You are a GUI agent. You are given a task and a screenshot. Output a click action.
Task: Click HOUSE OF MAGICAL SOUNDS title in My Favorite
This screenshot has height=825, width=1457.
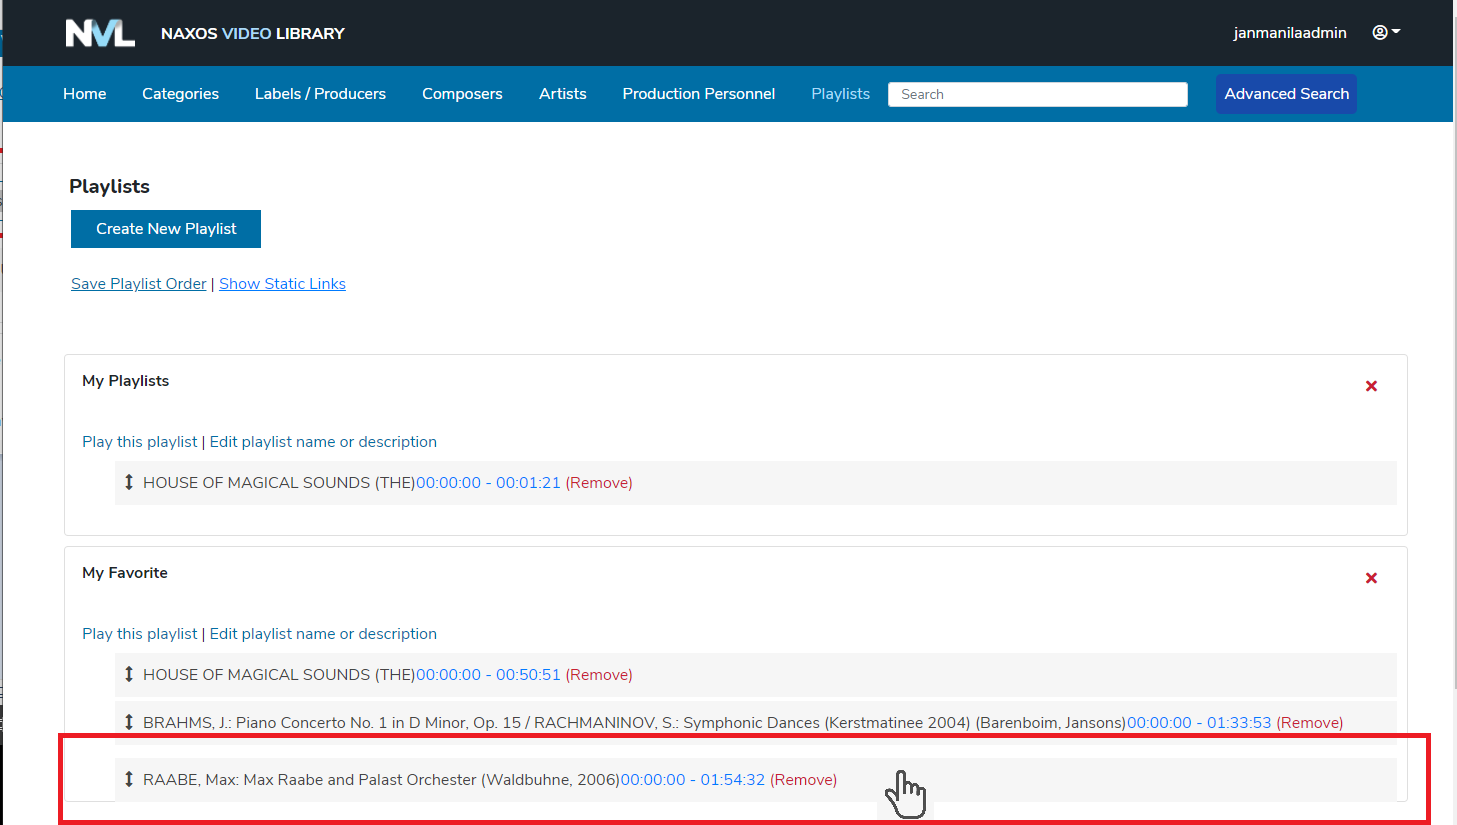coord(279,675)
